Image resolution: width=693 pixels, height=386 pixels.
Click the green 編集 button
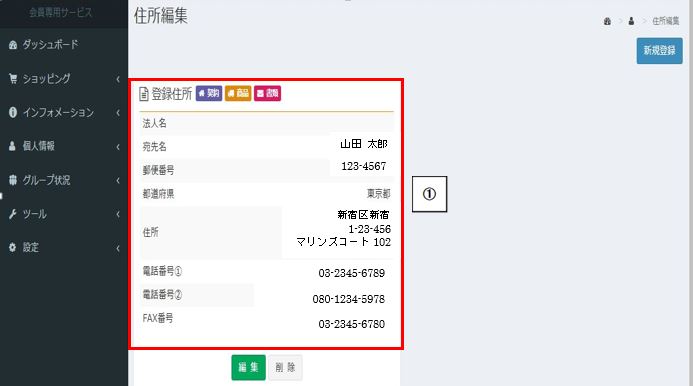pyautogui.click(x=248, y=367)
